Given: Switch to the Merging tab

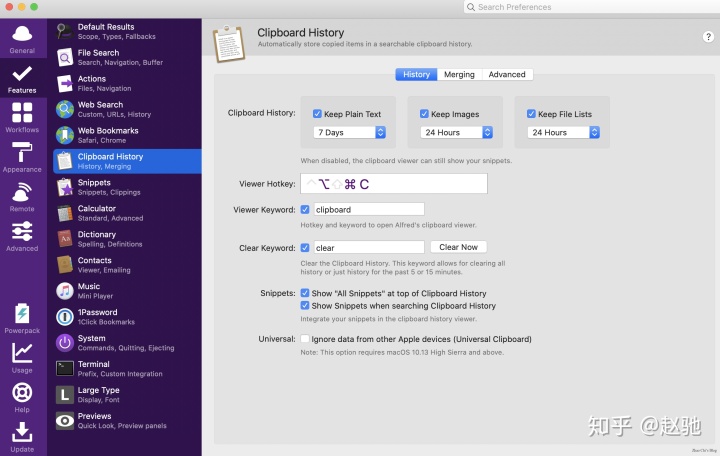Looking at the screenshot, I should point(459,74).
